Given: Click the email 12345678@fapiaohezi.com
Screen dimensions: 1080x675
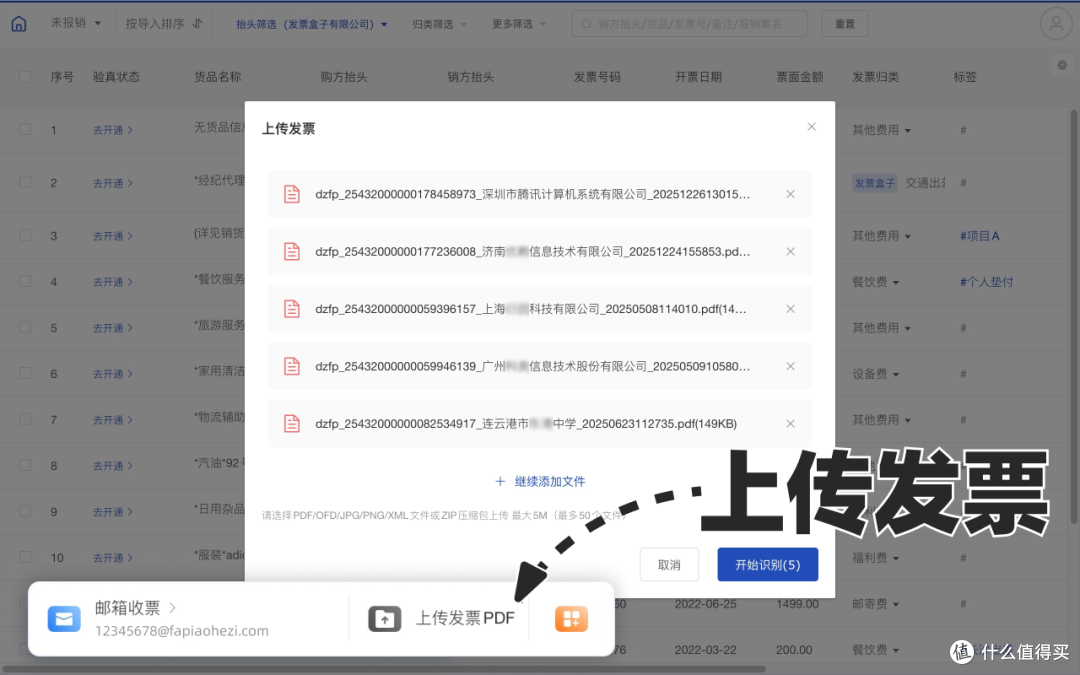Looking at the screenshot, I should (182, 631).
